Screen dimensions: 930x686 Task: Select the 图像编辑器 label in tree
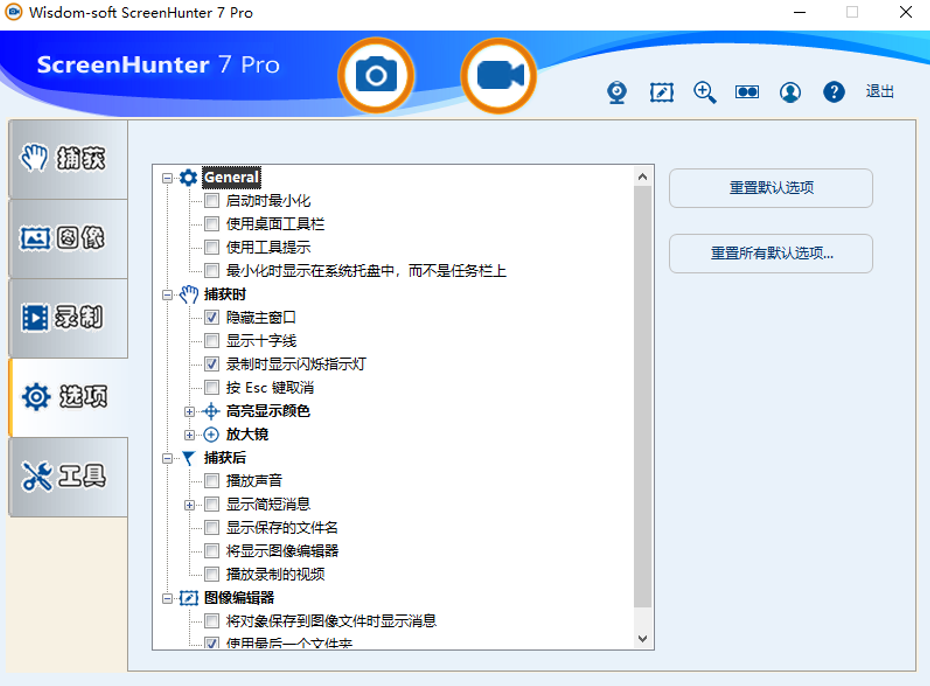(239, 598)
